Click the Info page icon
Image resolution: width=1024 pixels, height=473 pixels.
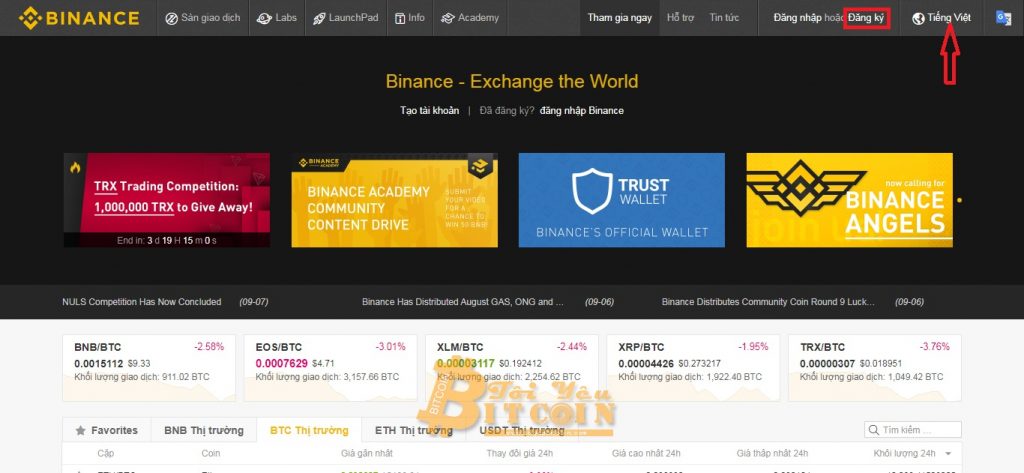pyautogui.click(x=400, y=18)
